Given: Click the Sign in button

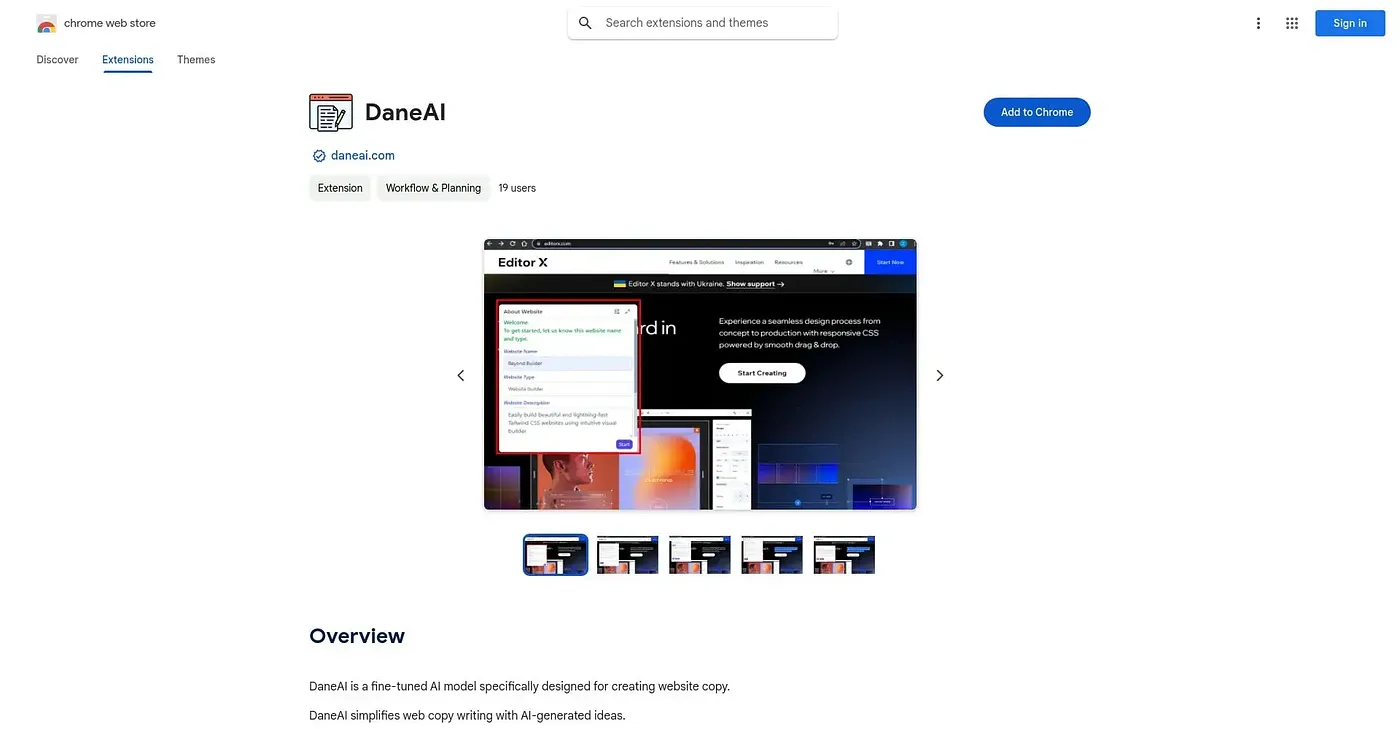Looking at the screenshot, I should 1350,23.
